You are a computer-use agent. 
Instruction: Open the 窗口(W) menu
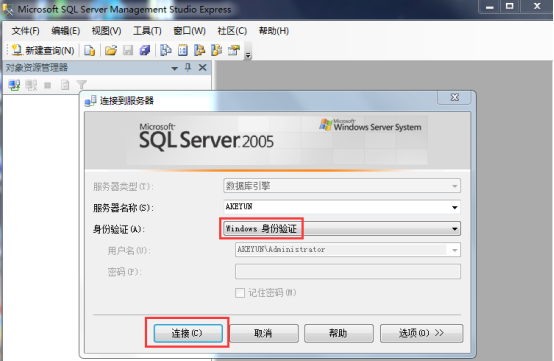click(x=189, y=31)
